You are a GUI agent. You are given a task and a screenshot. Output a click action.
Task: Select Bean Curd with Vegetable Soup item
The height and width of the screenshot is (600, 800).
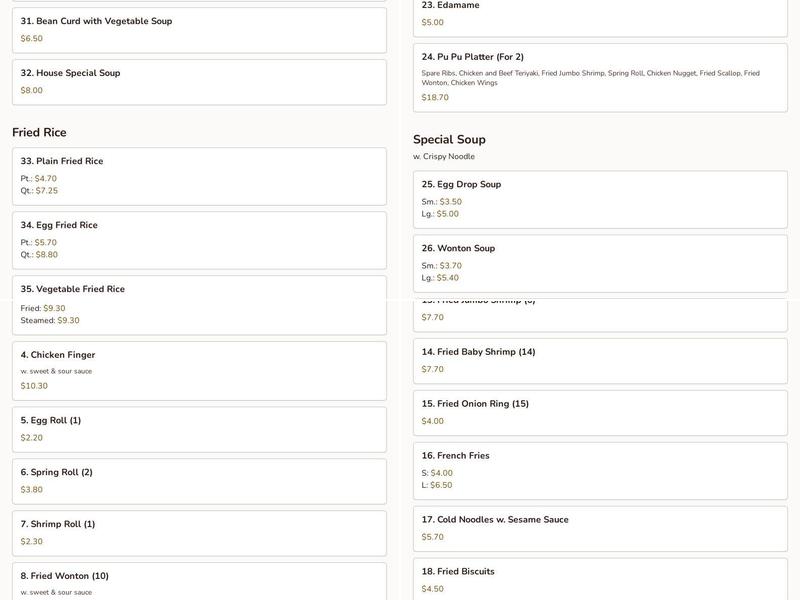(x=199, y=30)
